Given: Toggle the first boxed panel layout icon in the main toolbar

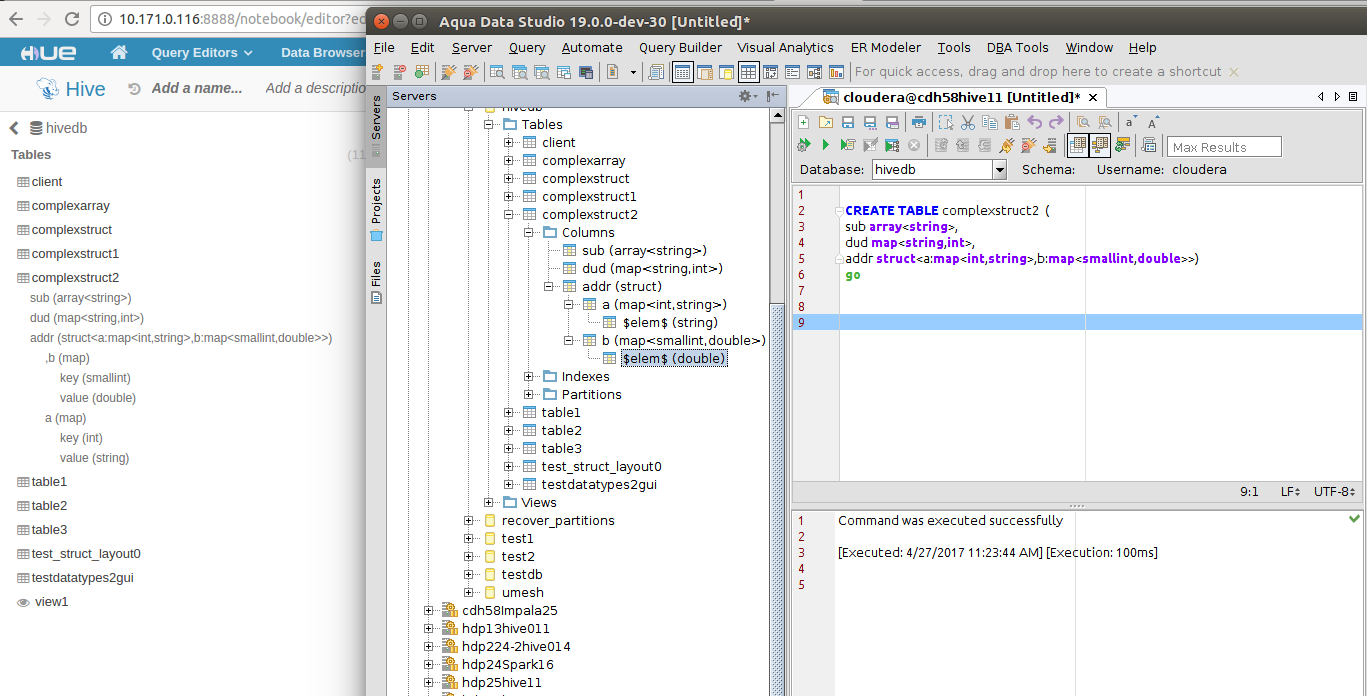Looking at the screenshot, I should 682,72.
